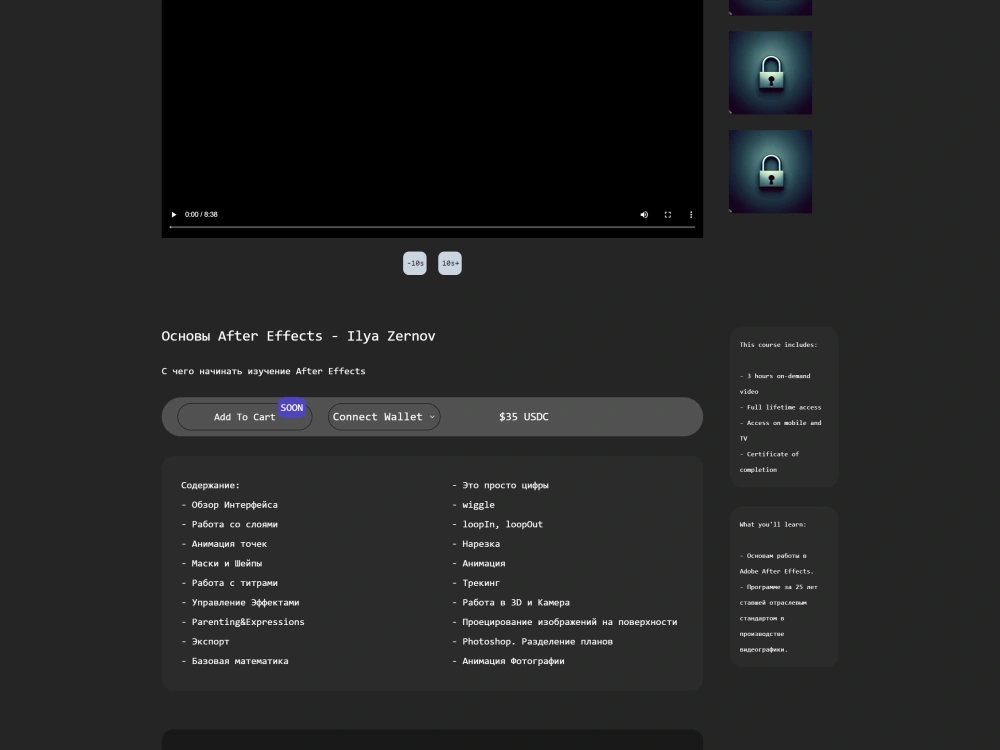Click the Обзор Интерфейса item

click(230, 505)
